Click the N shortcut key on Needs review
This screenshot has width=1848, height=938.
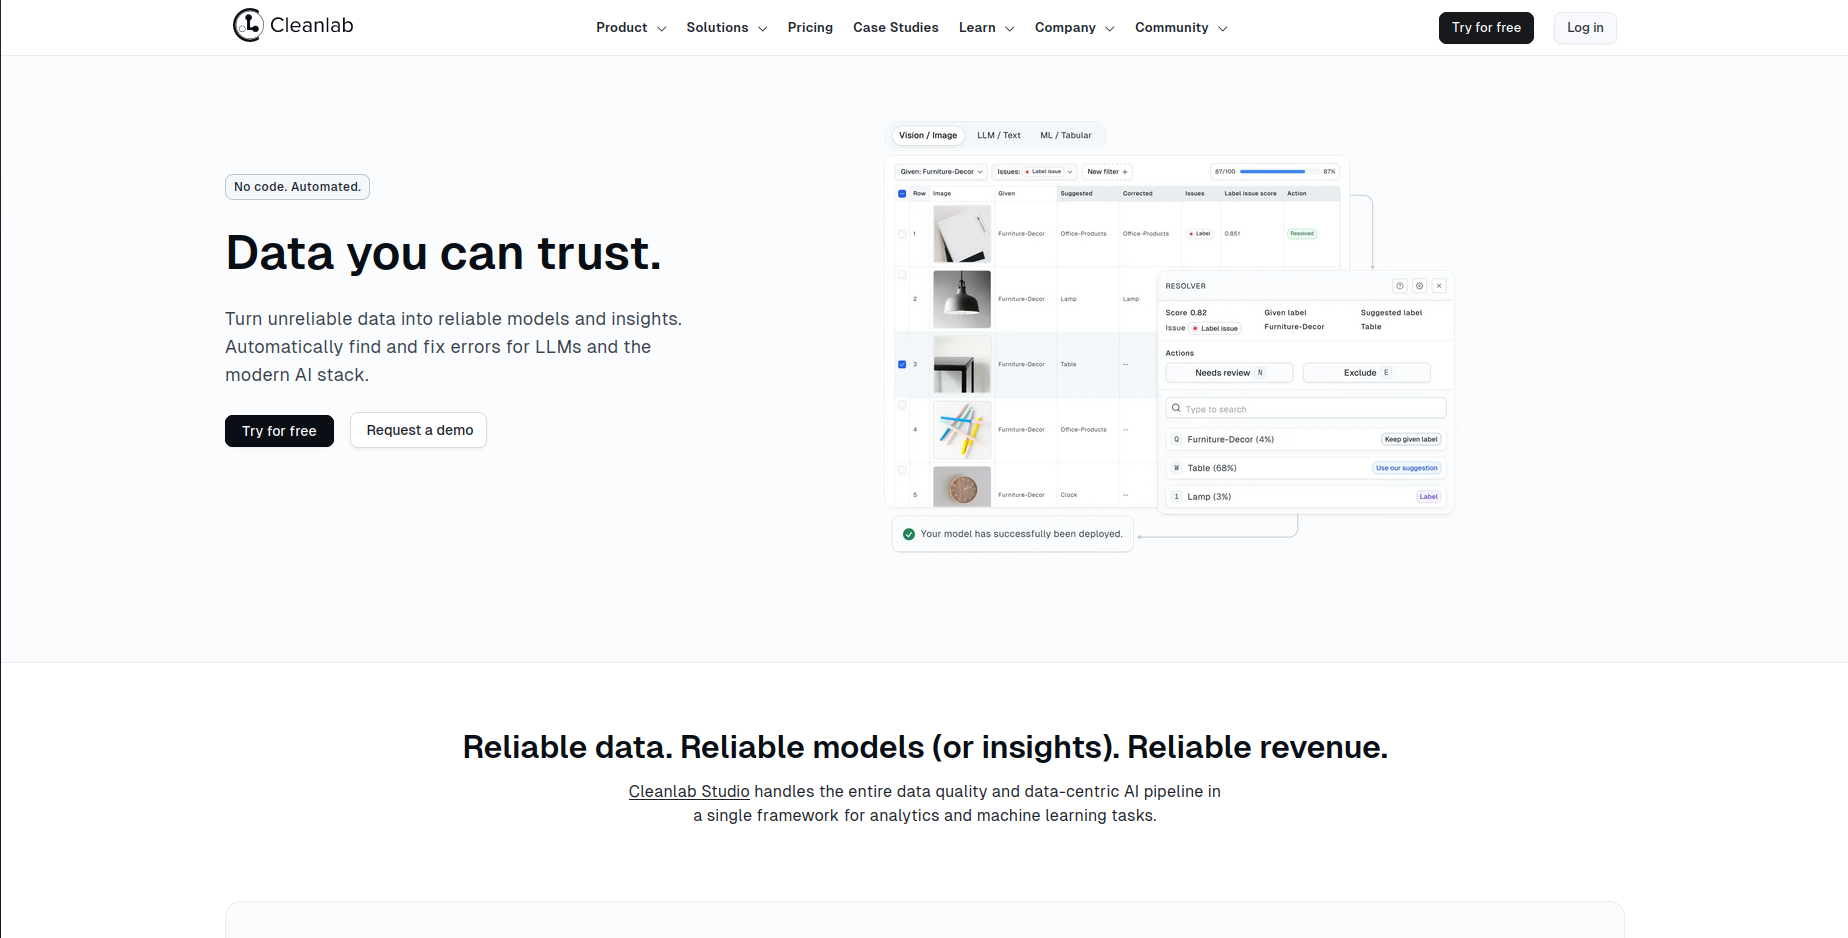(x=1260, y=372)
